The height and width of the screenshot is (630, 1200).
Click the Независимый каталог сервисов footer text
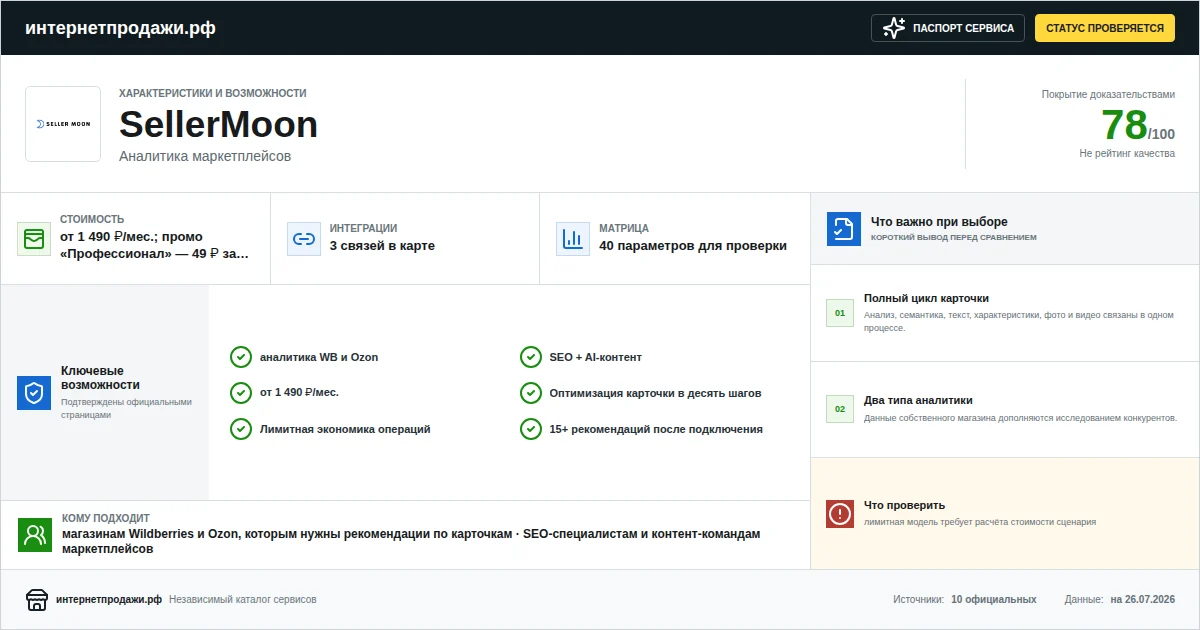[243, 599]
